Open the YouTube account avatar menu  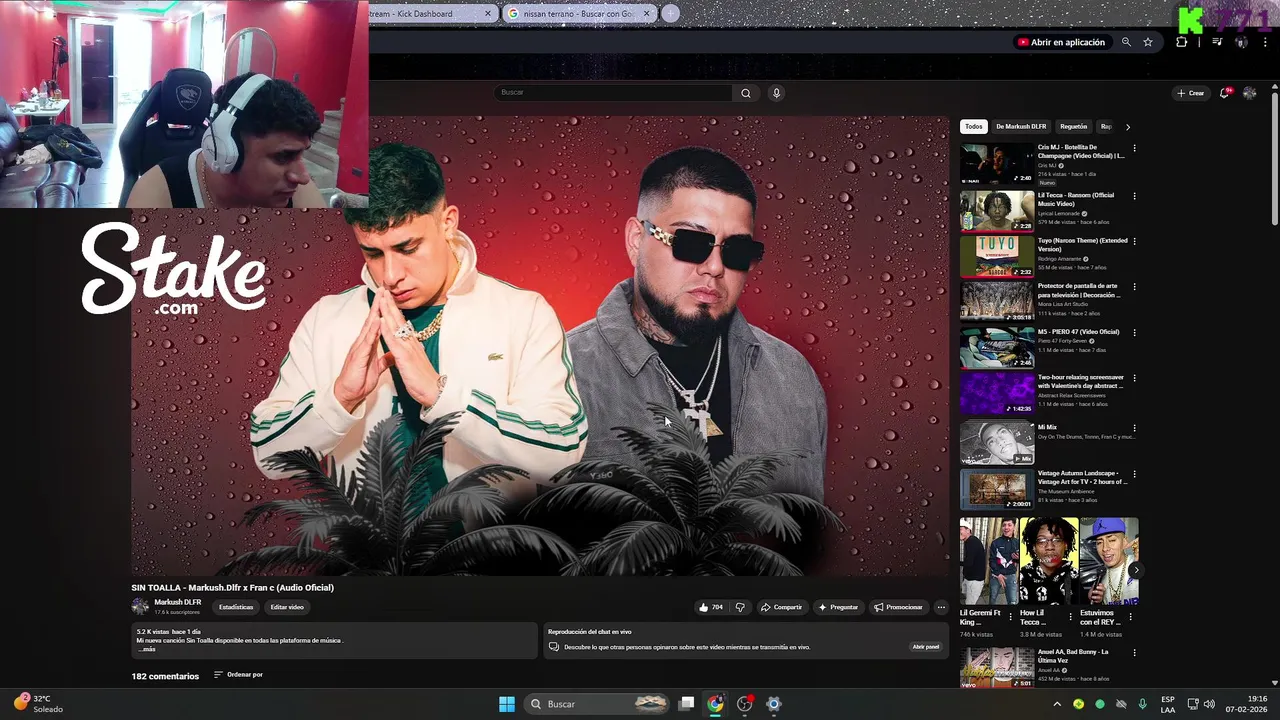coord(1249,93)
